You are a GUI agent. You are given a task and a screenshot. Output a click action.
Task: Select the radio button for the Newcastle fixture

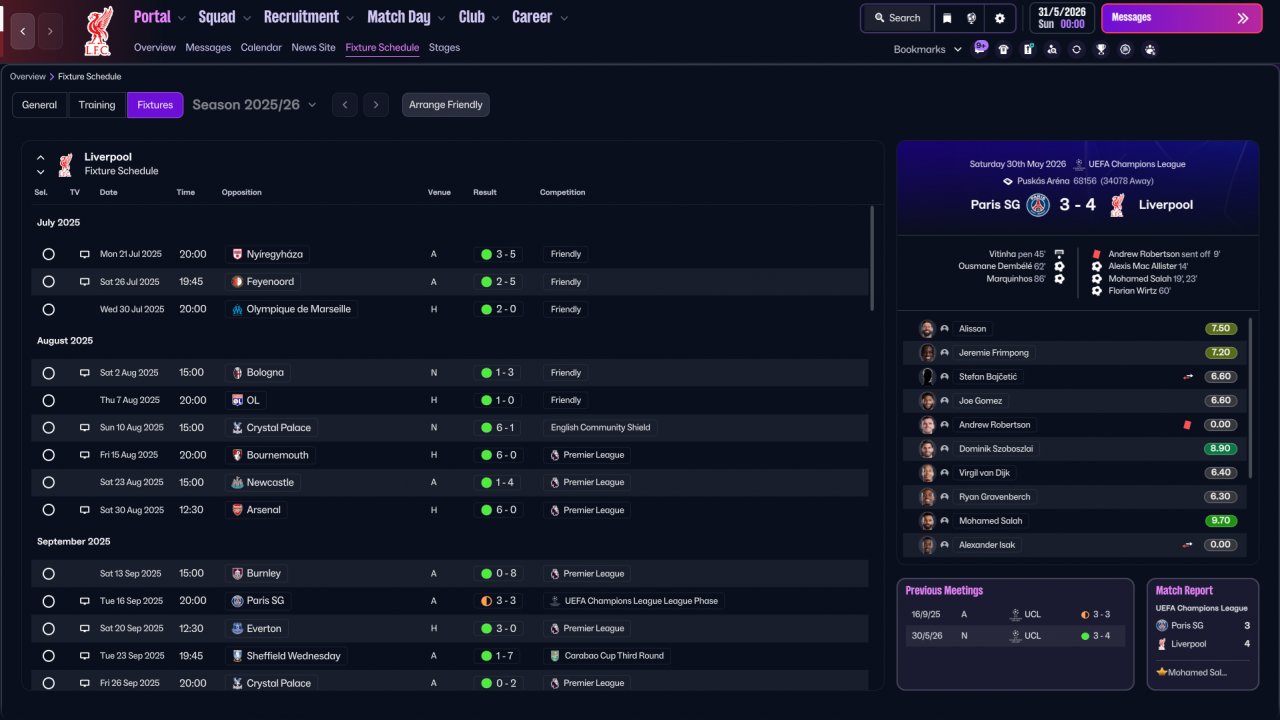[x=48, y=482]
